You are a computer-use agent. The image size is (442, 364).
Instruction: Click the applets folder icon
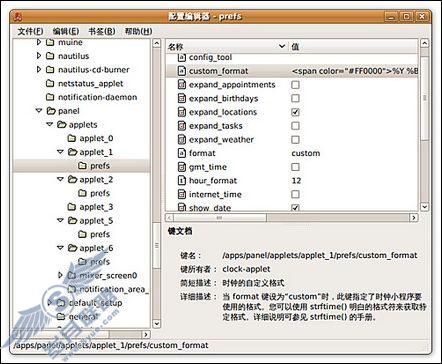62,124
